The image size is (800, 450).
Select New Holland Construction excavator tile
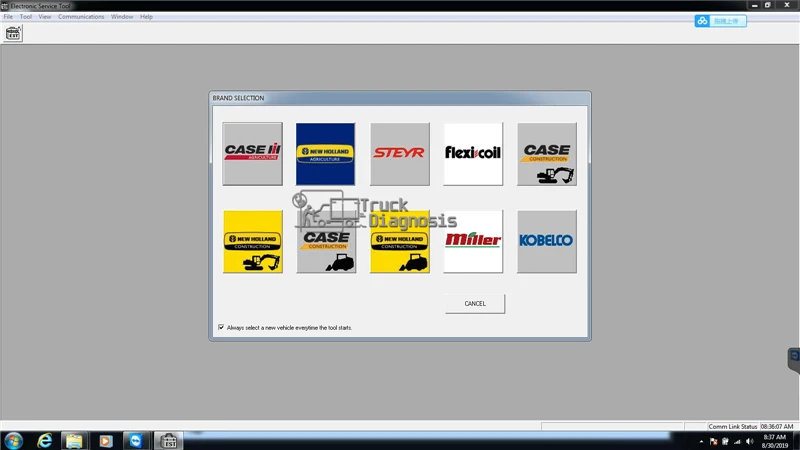253,241
